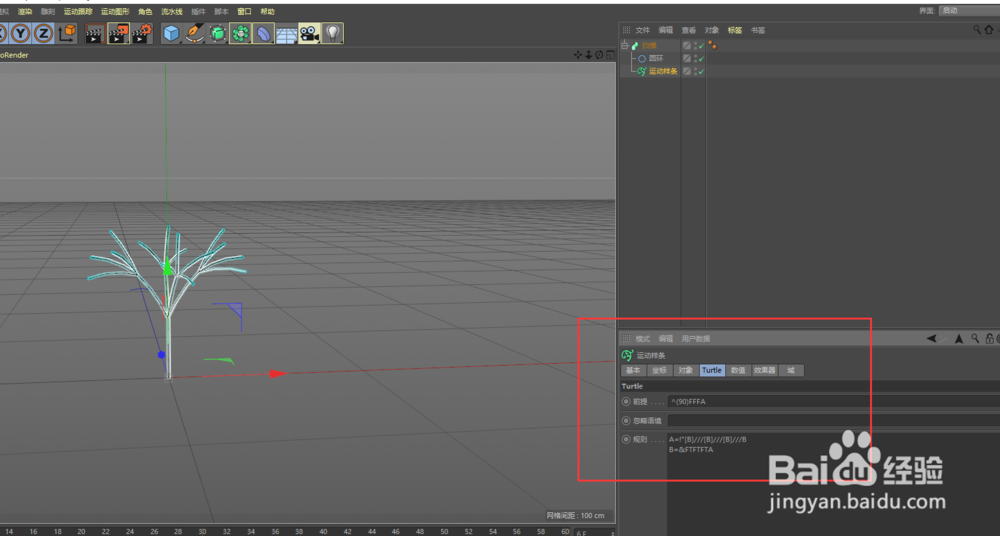Click attribute manager up arrow

pos(959,339)
